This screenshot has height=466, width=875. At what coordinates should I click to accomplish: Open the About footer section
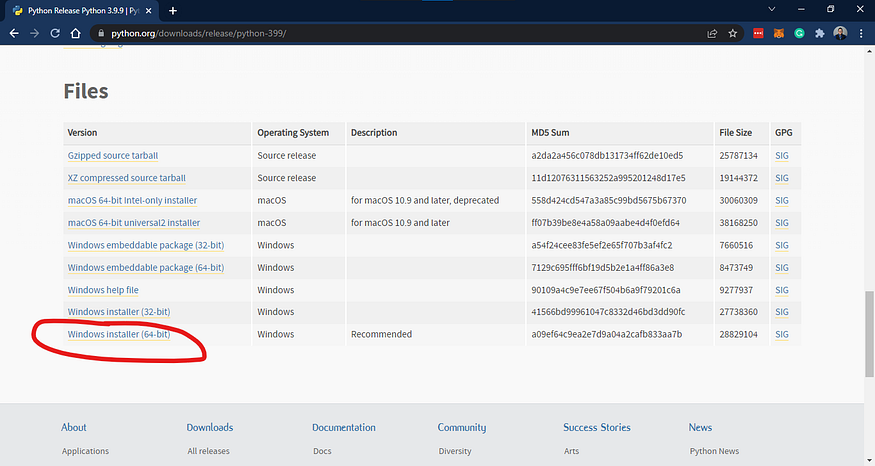74,427
